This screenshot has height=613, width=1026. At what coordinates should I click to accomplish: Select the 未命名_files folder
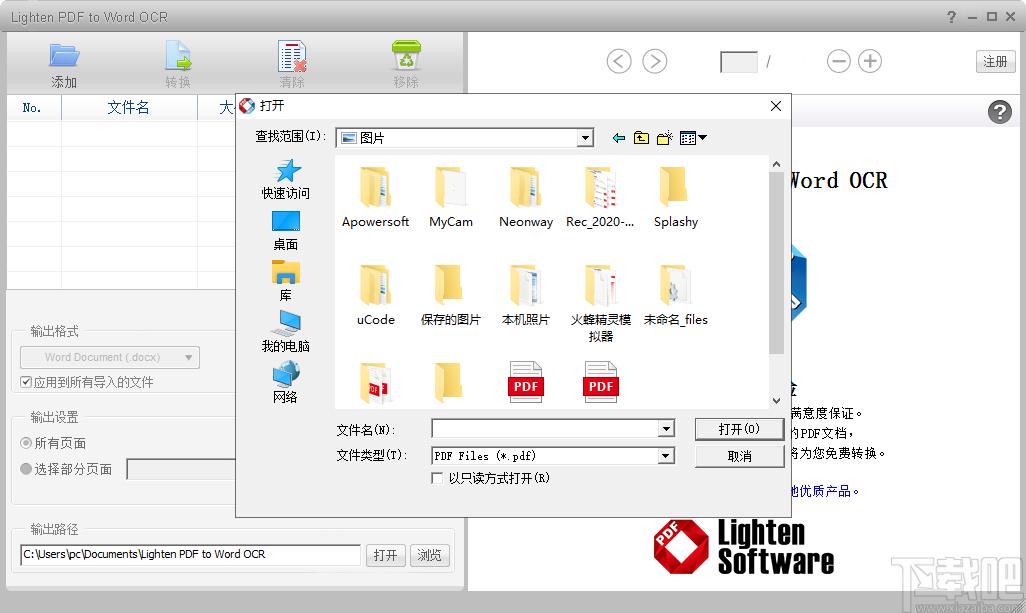pos(676,294)
